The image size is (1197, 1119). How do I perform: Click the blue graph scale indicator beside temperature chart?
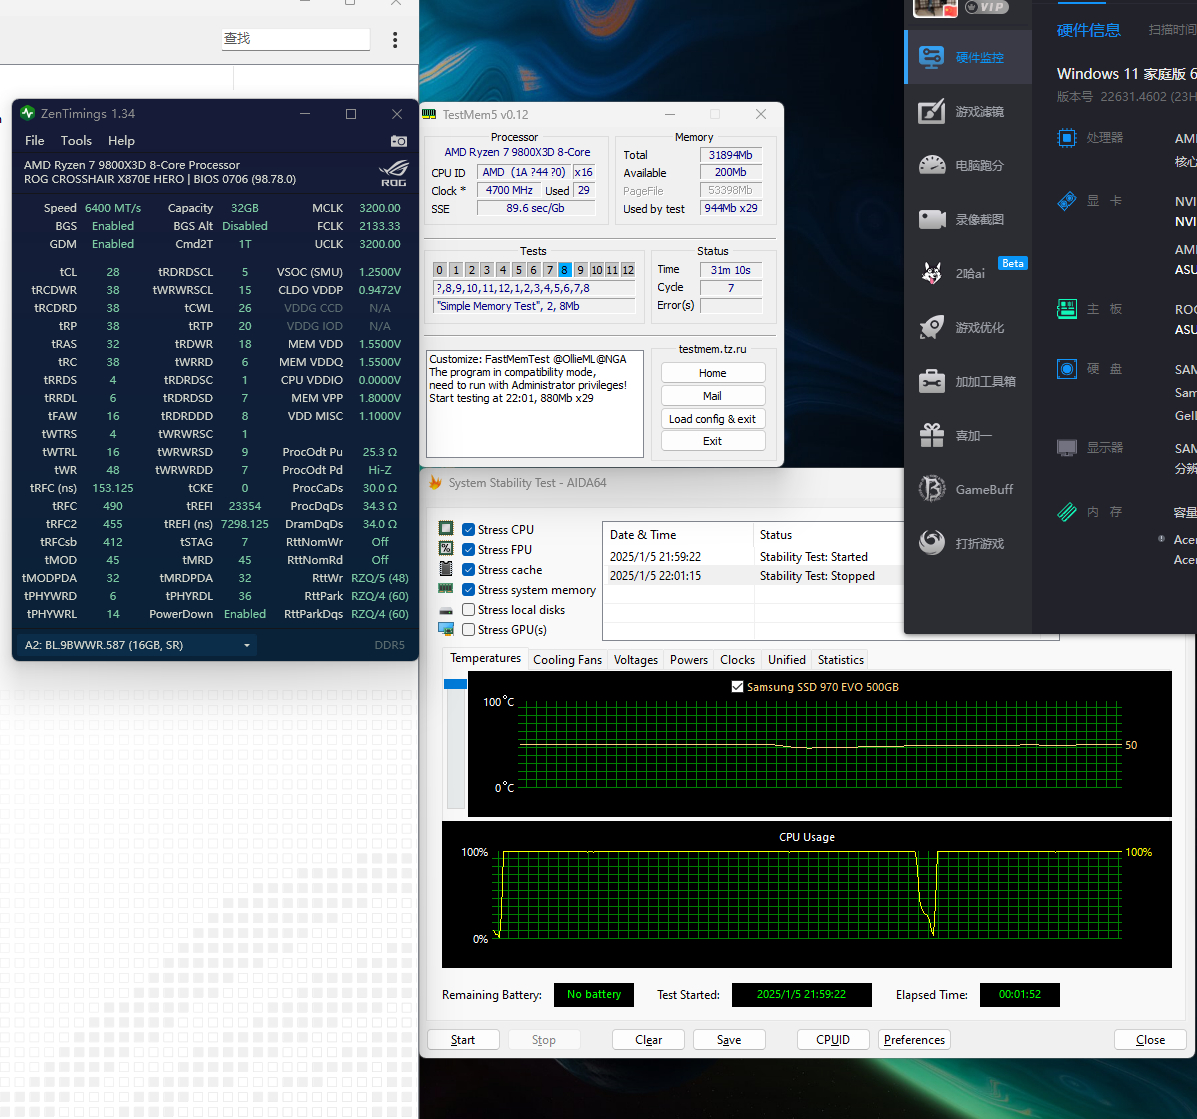point(455,684)
